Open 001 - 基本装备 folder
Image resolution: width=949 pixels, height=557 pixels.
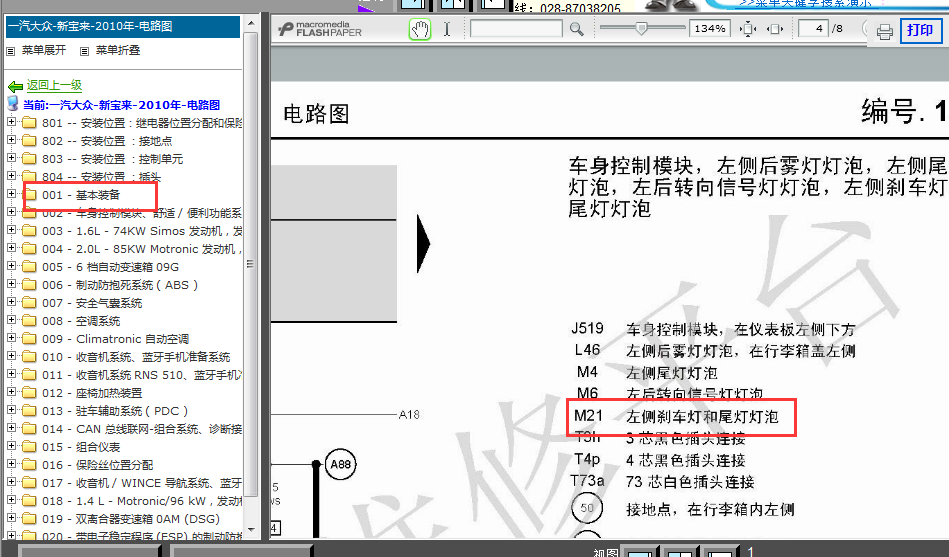81,195
